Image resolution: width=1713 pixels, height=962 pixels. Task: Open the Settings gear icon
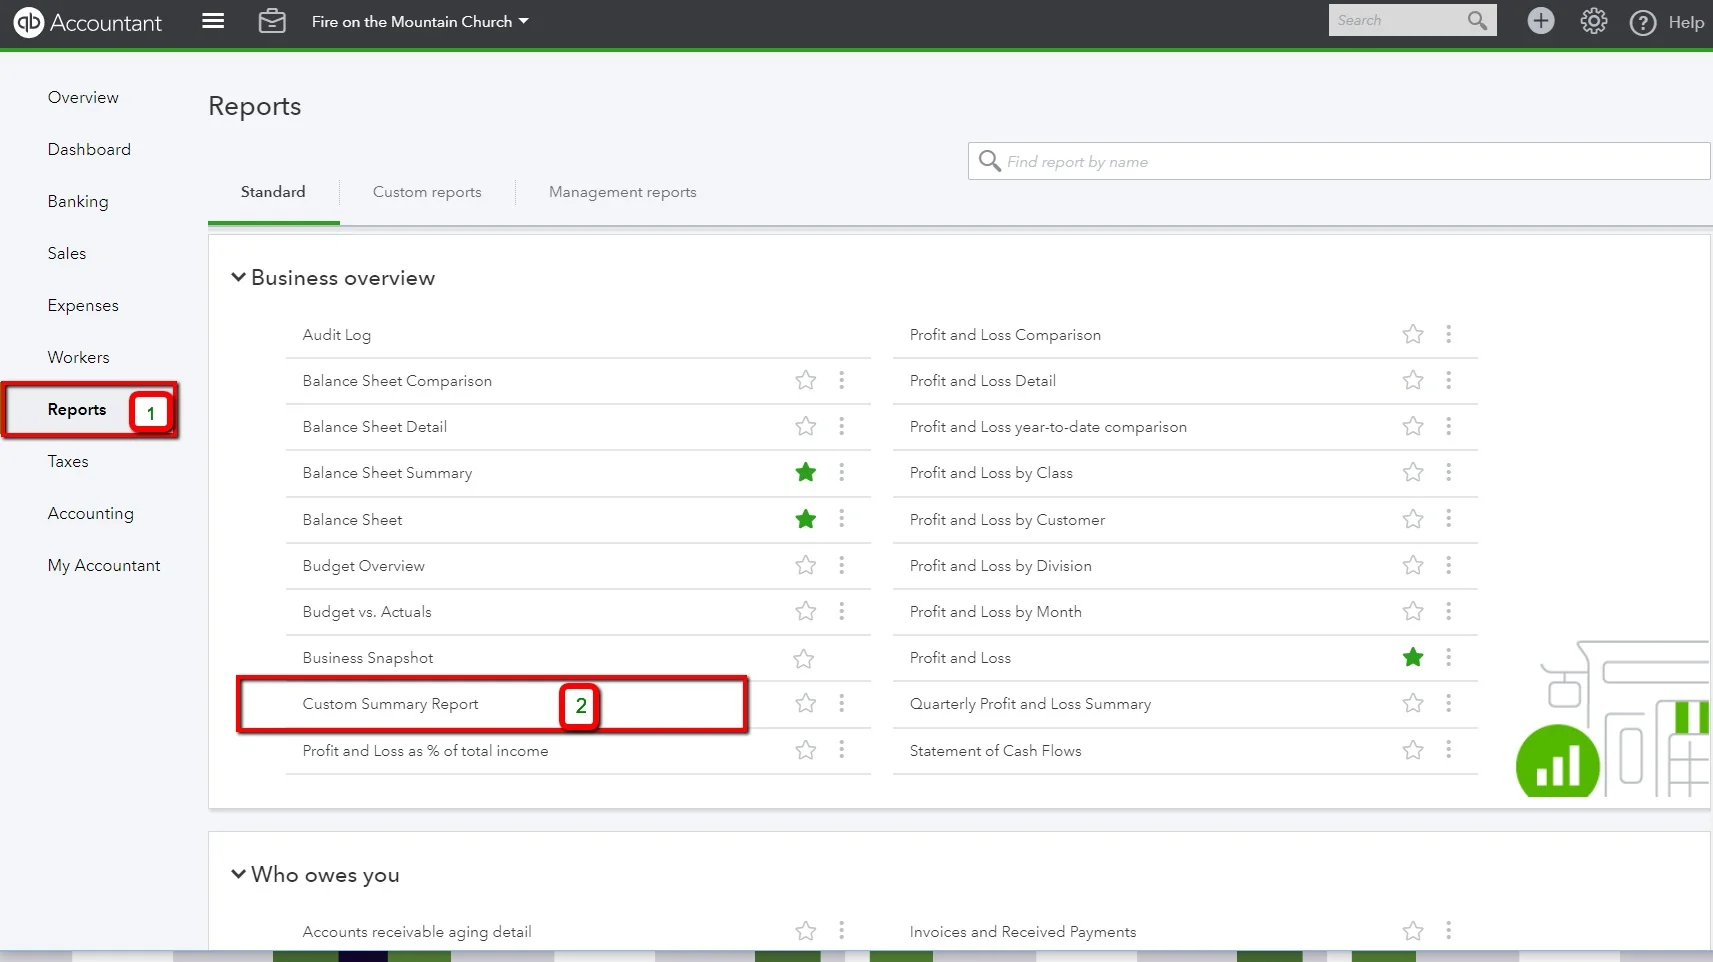pos(1593,21)
